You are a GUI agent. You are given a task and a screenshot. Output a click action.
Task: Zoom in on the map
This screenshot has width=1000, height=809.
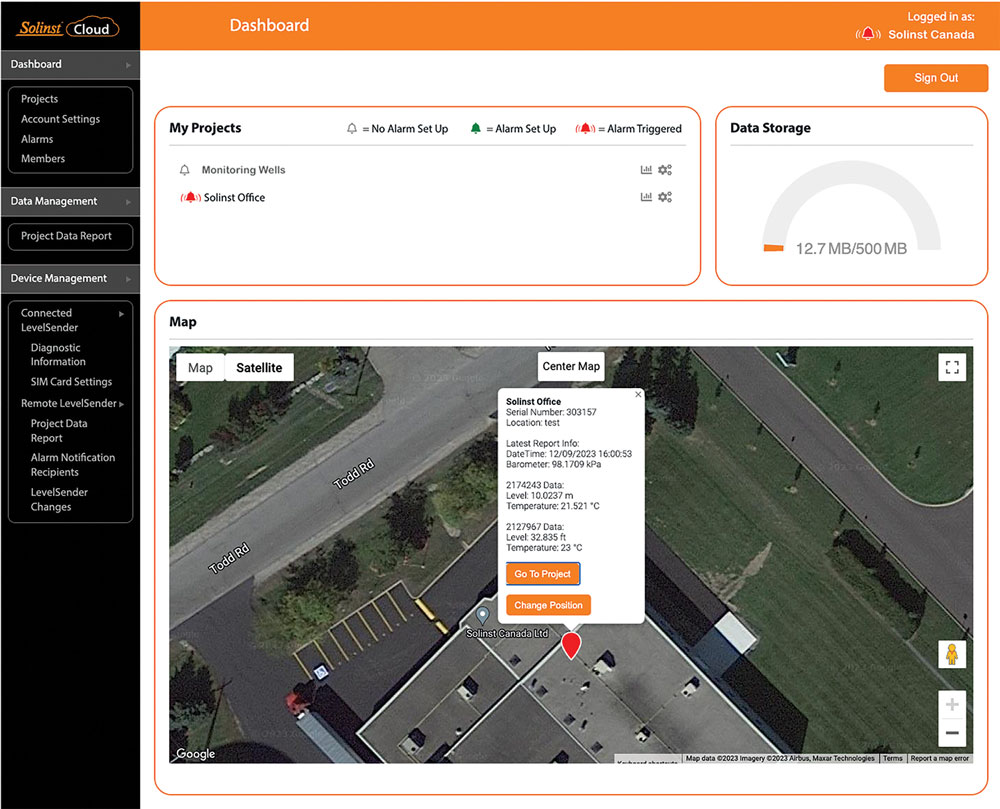(x=952, y=705)
